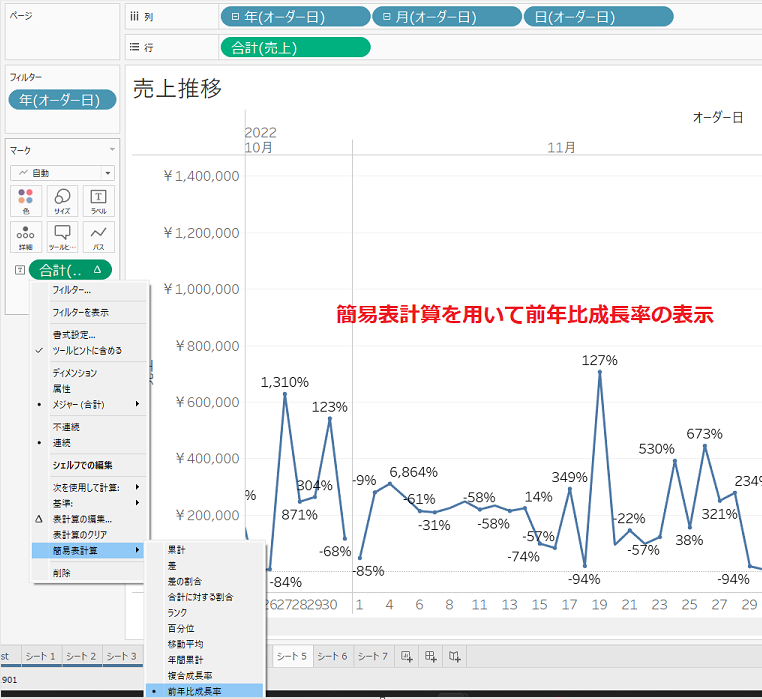Open the Size (サイズ) marks card
This screenshot has width=762, height=699.
(62, 201)
